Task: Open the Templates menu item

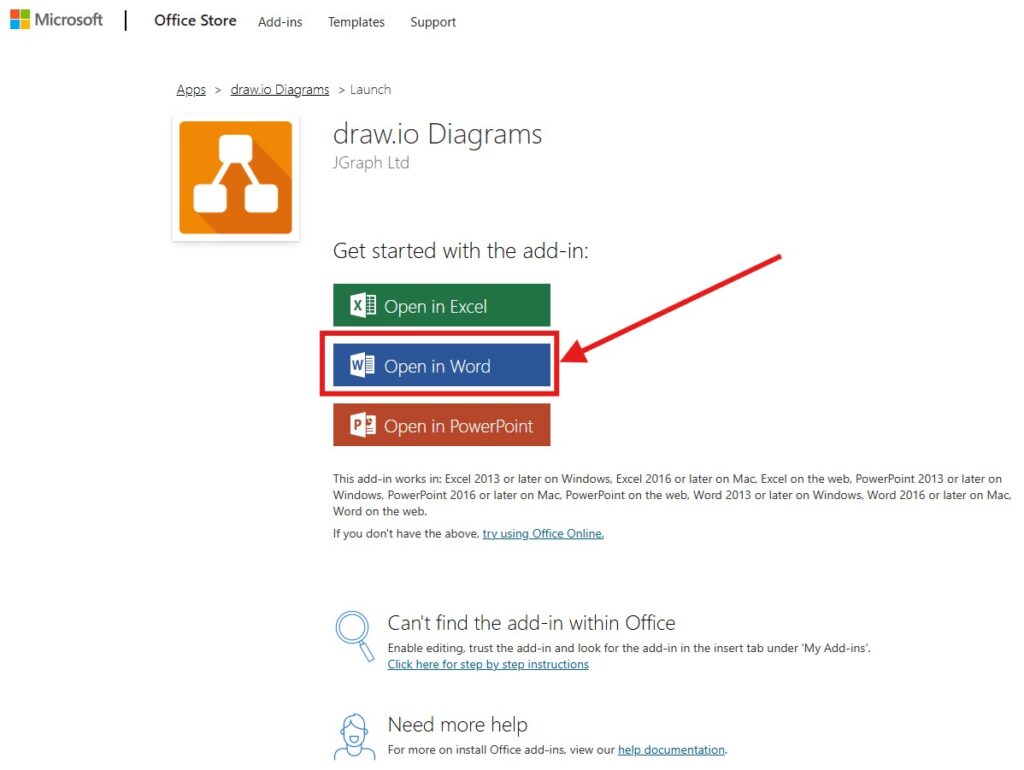Action: 356,22
